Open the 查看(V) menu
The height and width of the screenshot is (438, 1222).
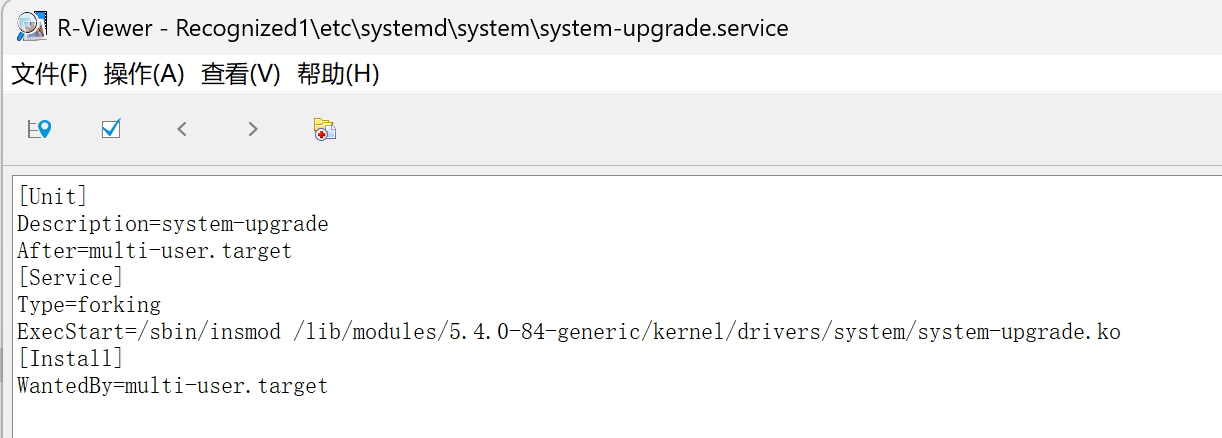coord(240,74)
